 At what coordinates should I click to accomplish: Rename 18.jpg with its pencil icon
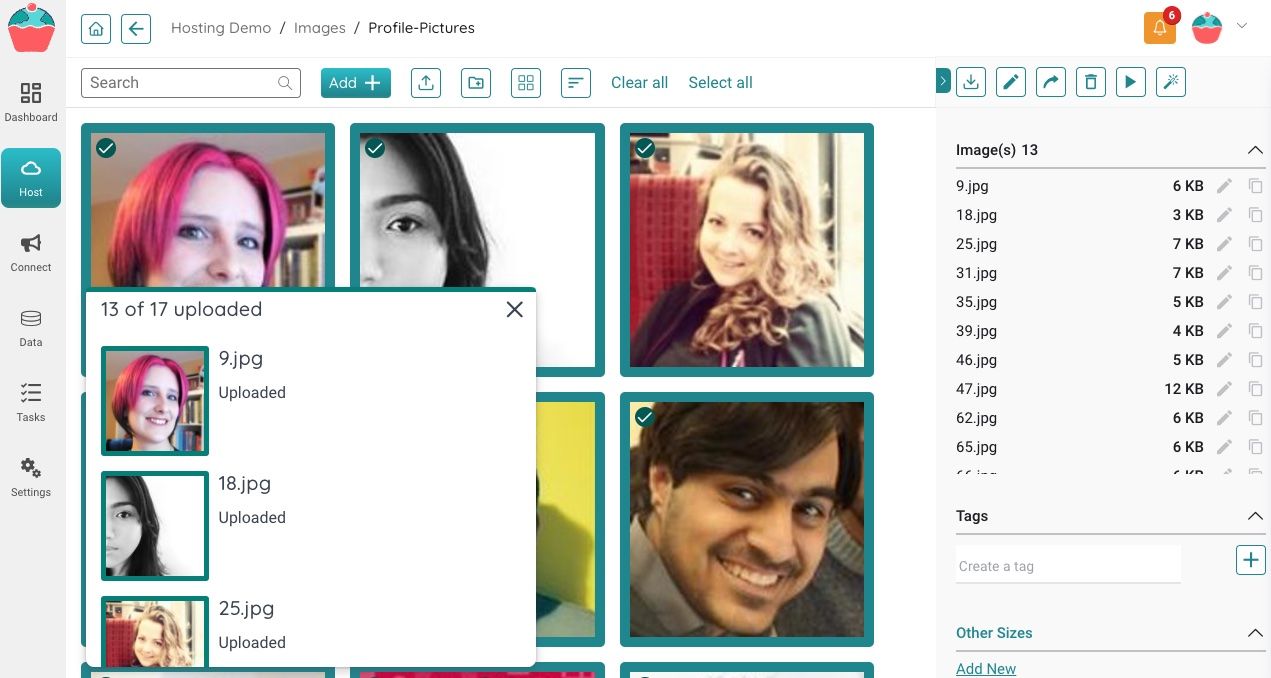coord(1224,215)
